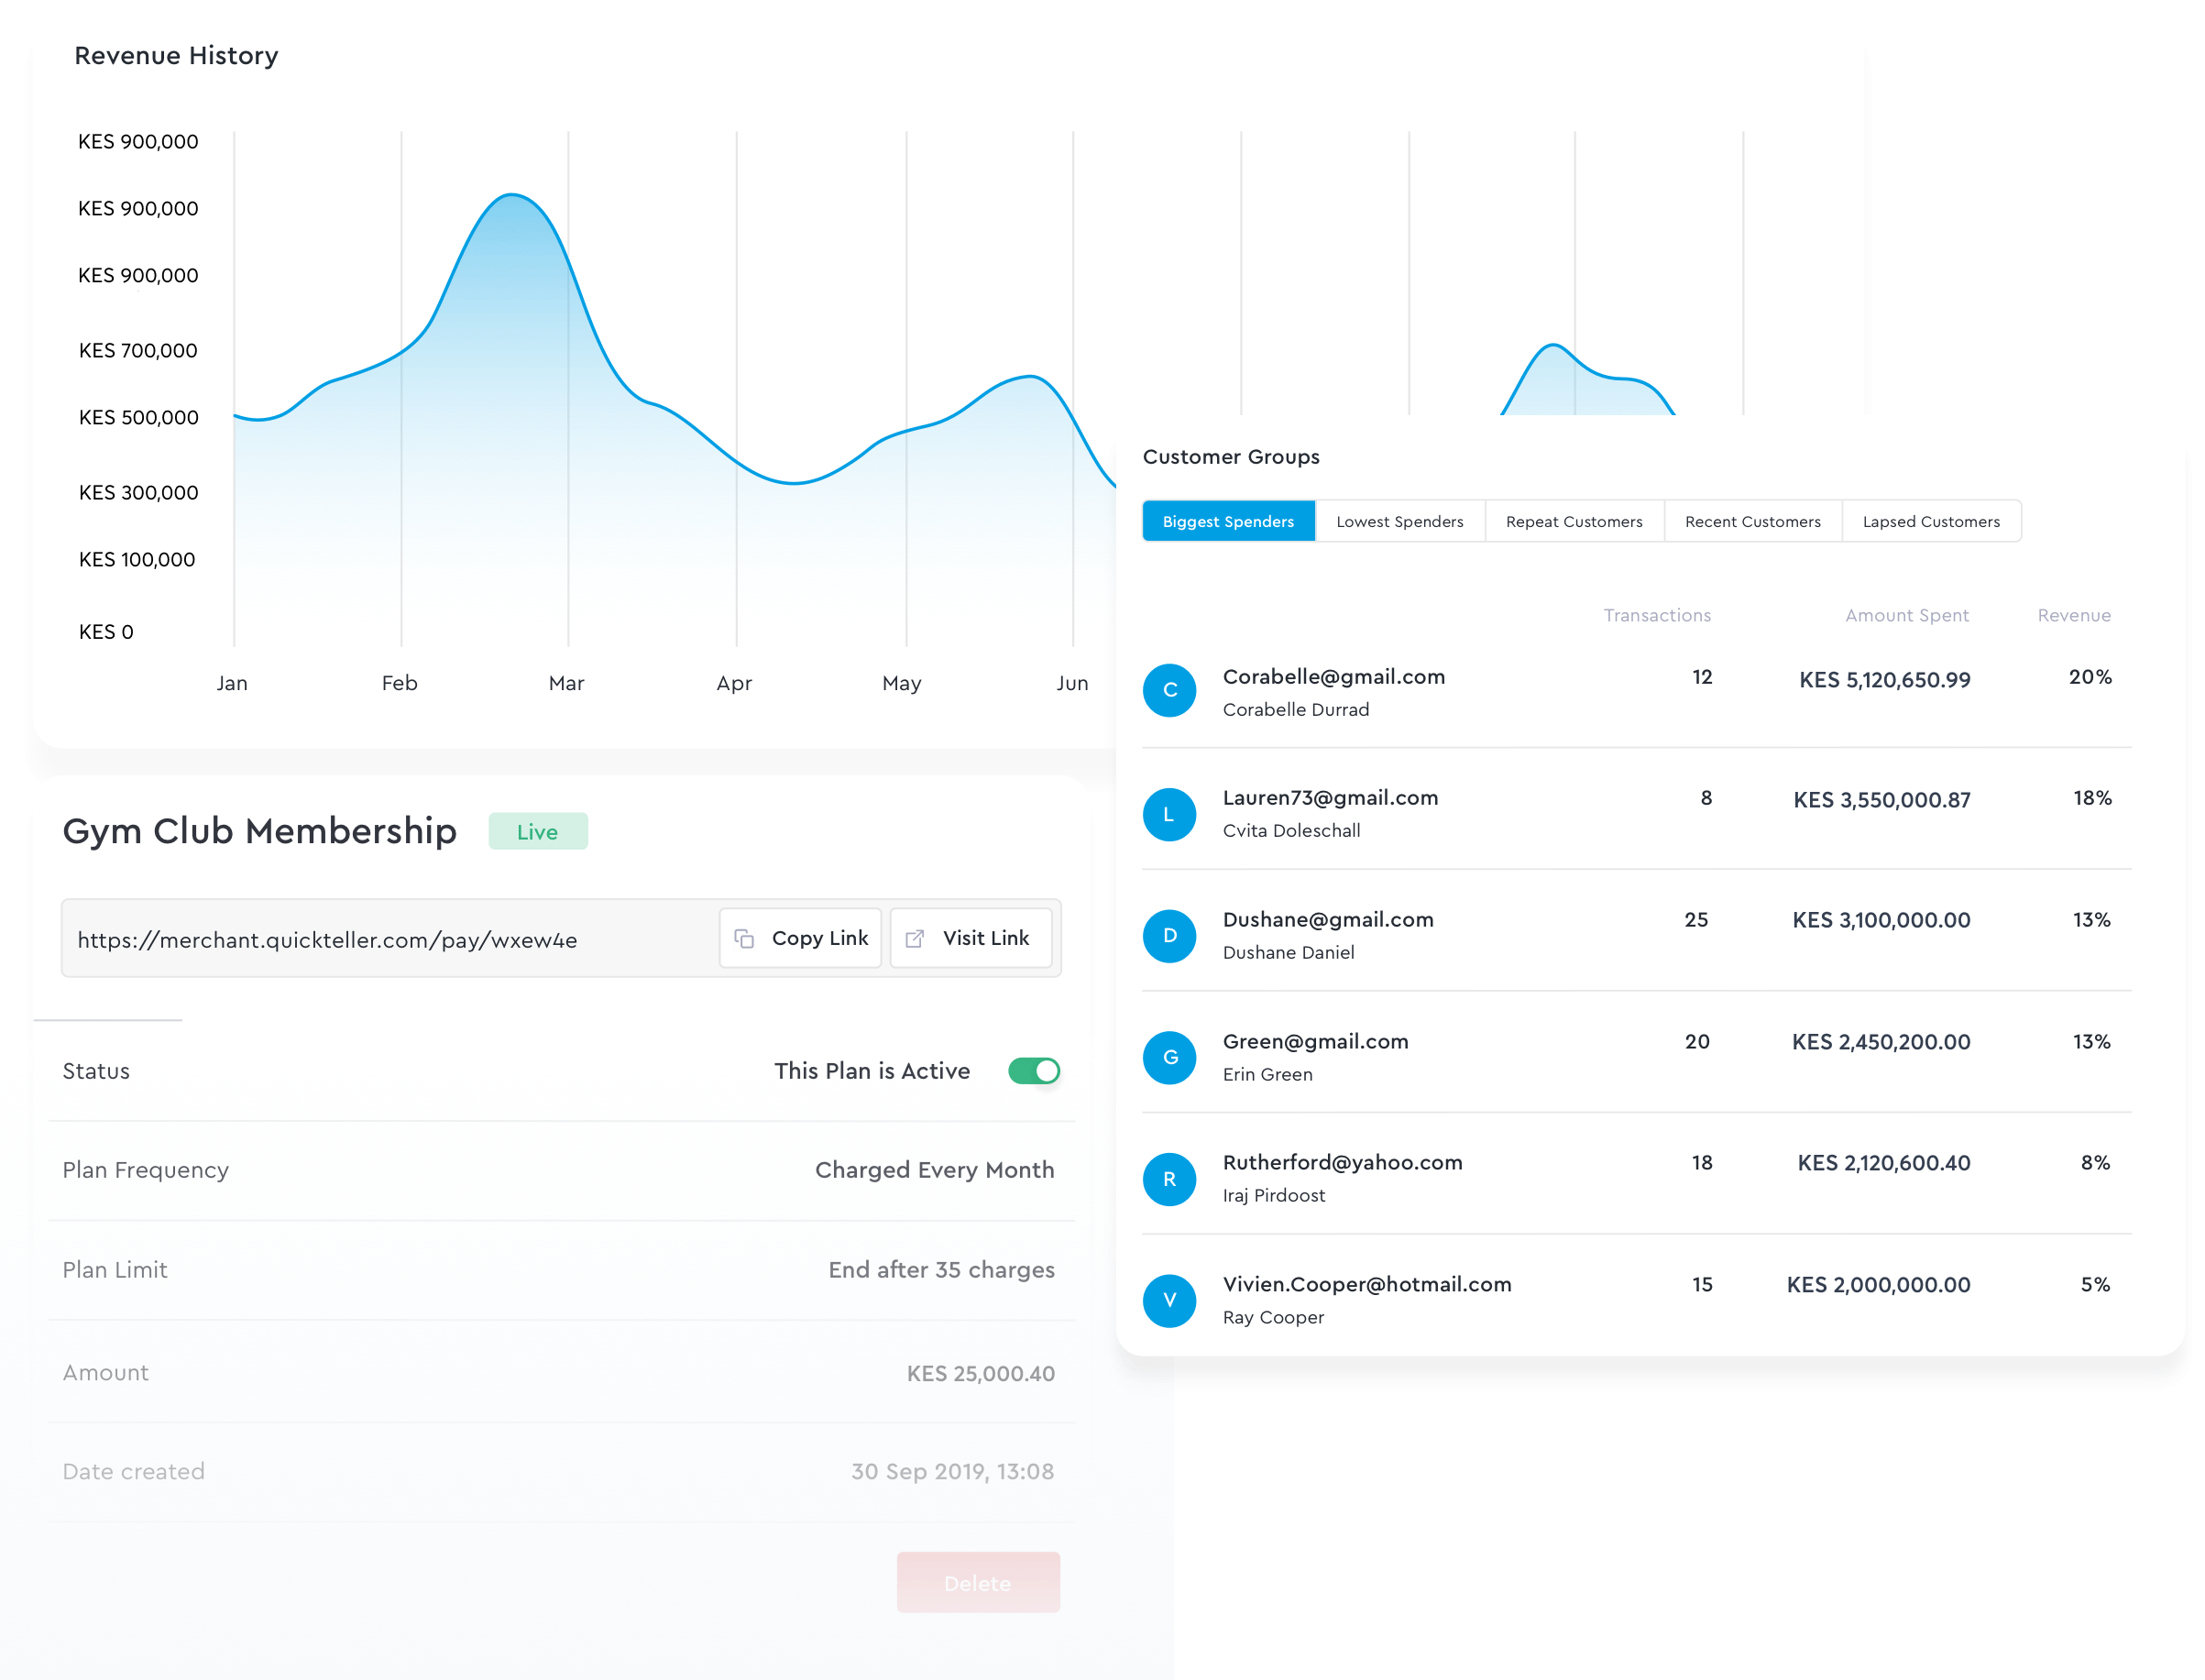2205x1680 pixels.
Task: Click Lauren73's blue L avatar
Action: coord(1169,814)
